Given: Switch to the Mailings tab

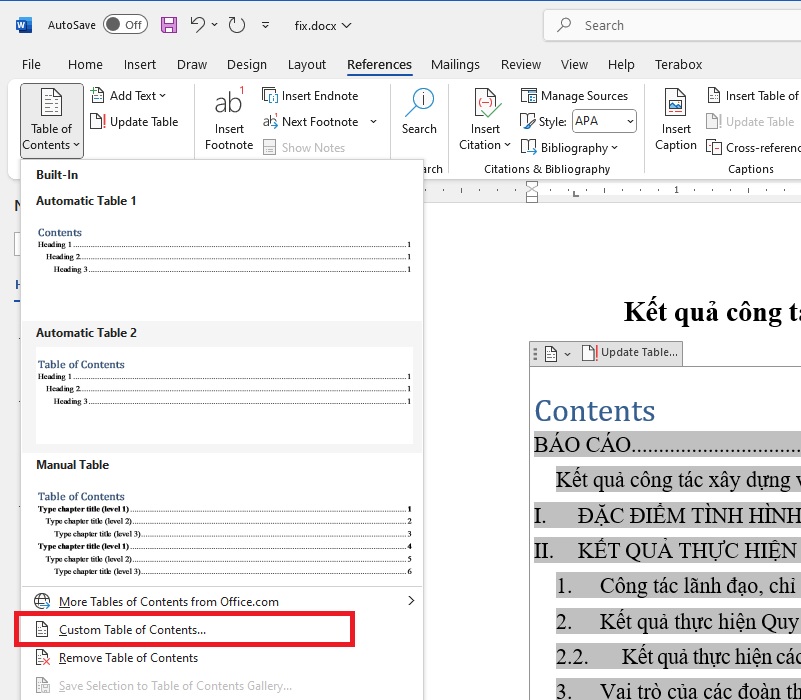Looking at the screenshot, I should 455,64.
